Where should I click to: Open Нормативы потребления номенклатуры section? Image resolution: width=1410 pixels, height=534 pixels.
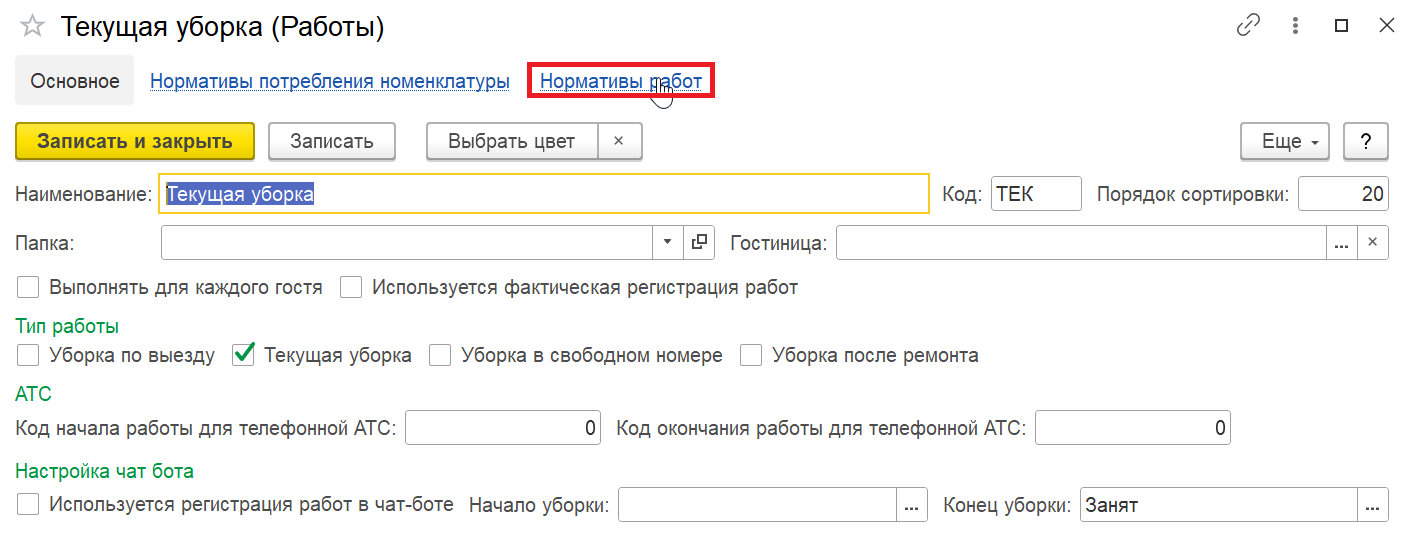tap(330, 81)
